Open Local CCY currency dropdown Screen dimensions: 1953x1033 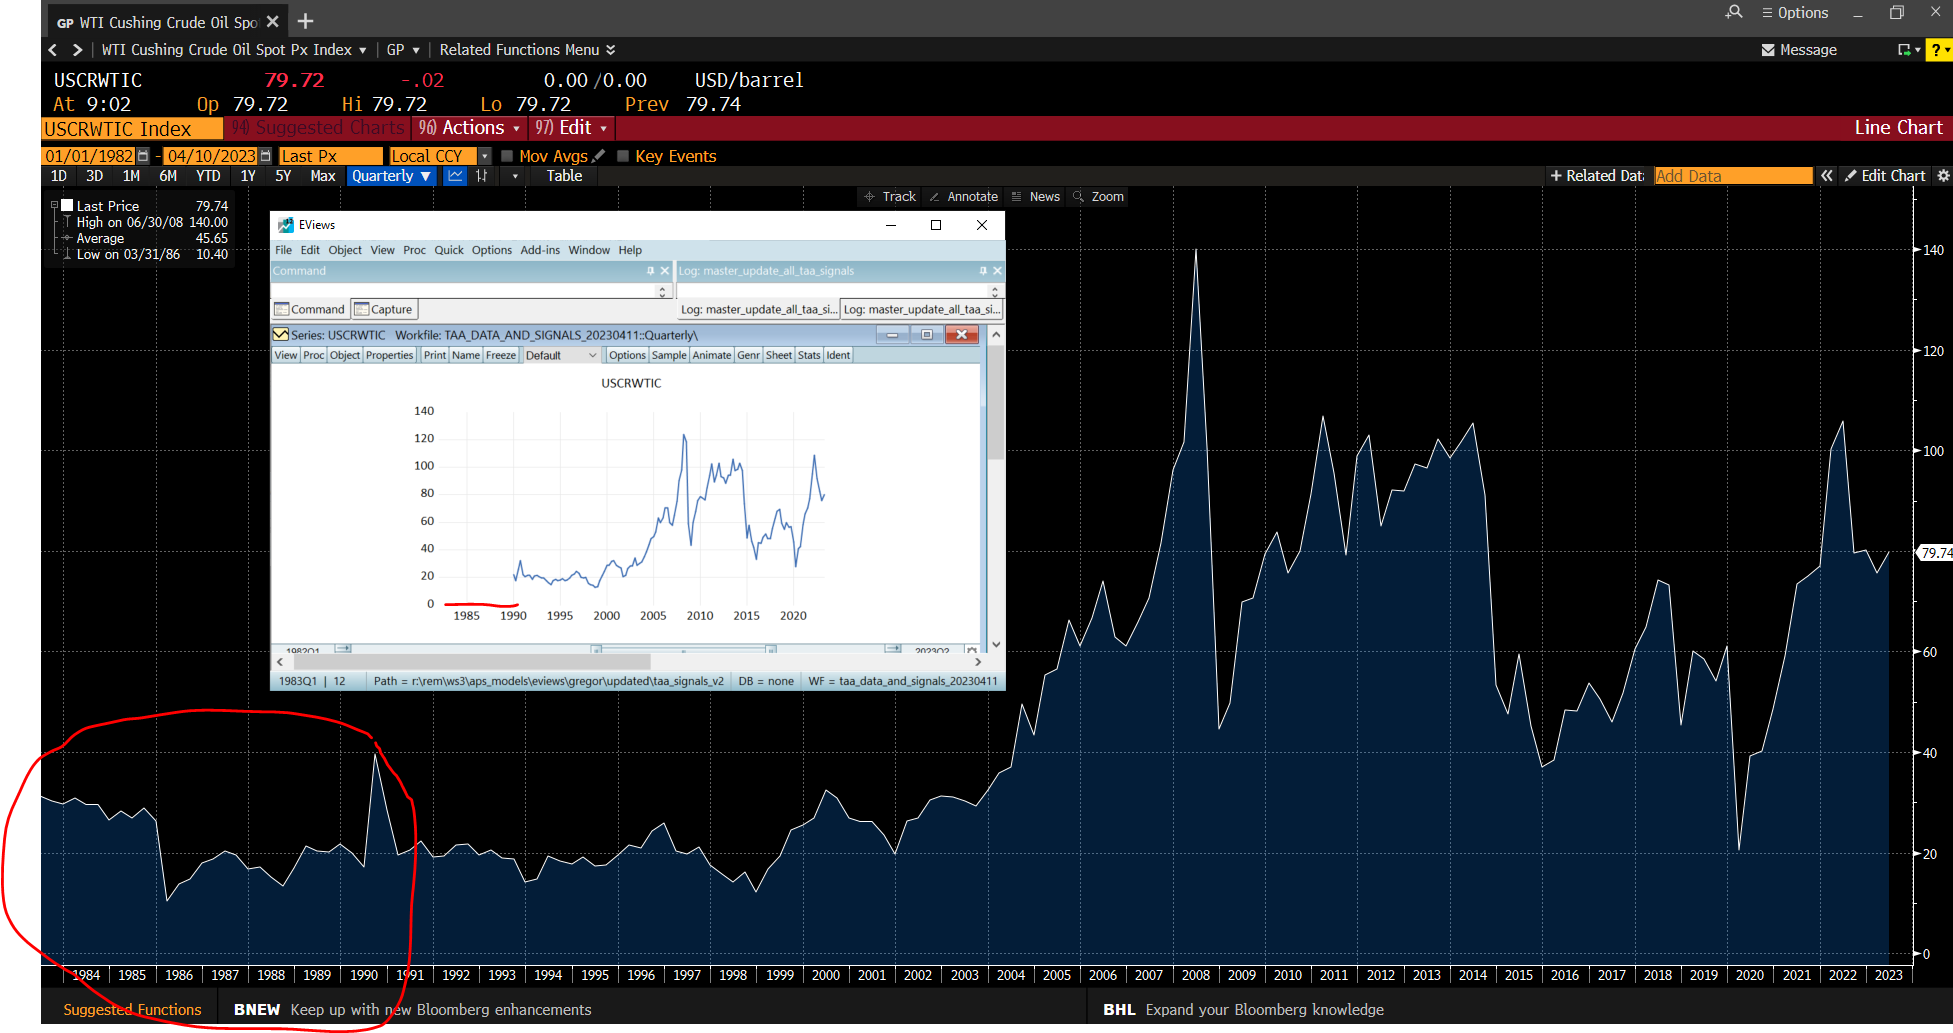click(x=485, y=156)
